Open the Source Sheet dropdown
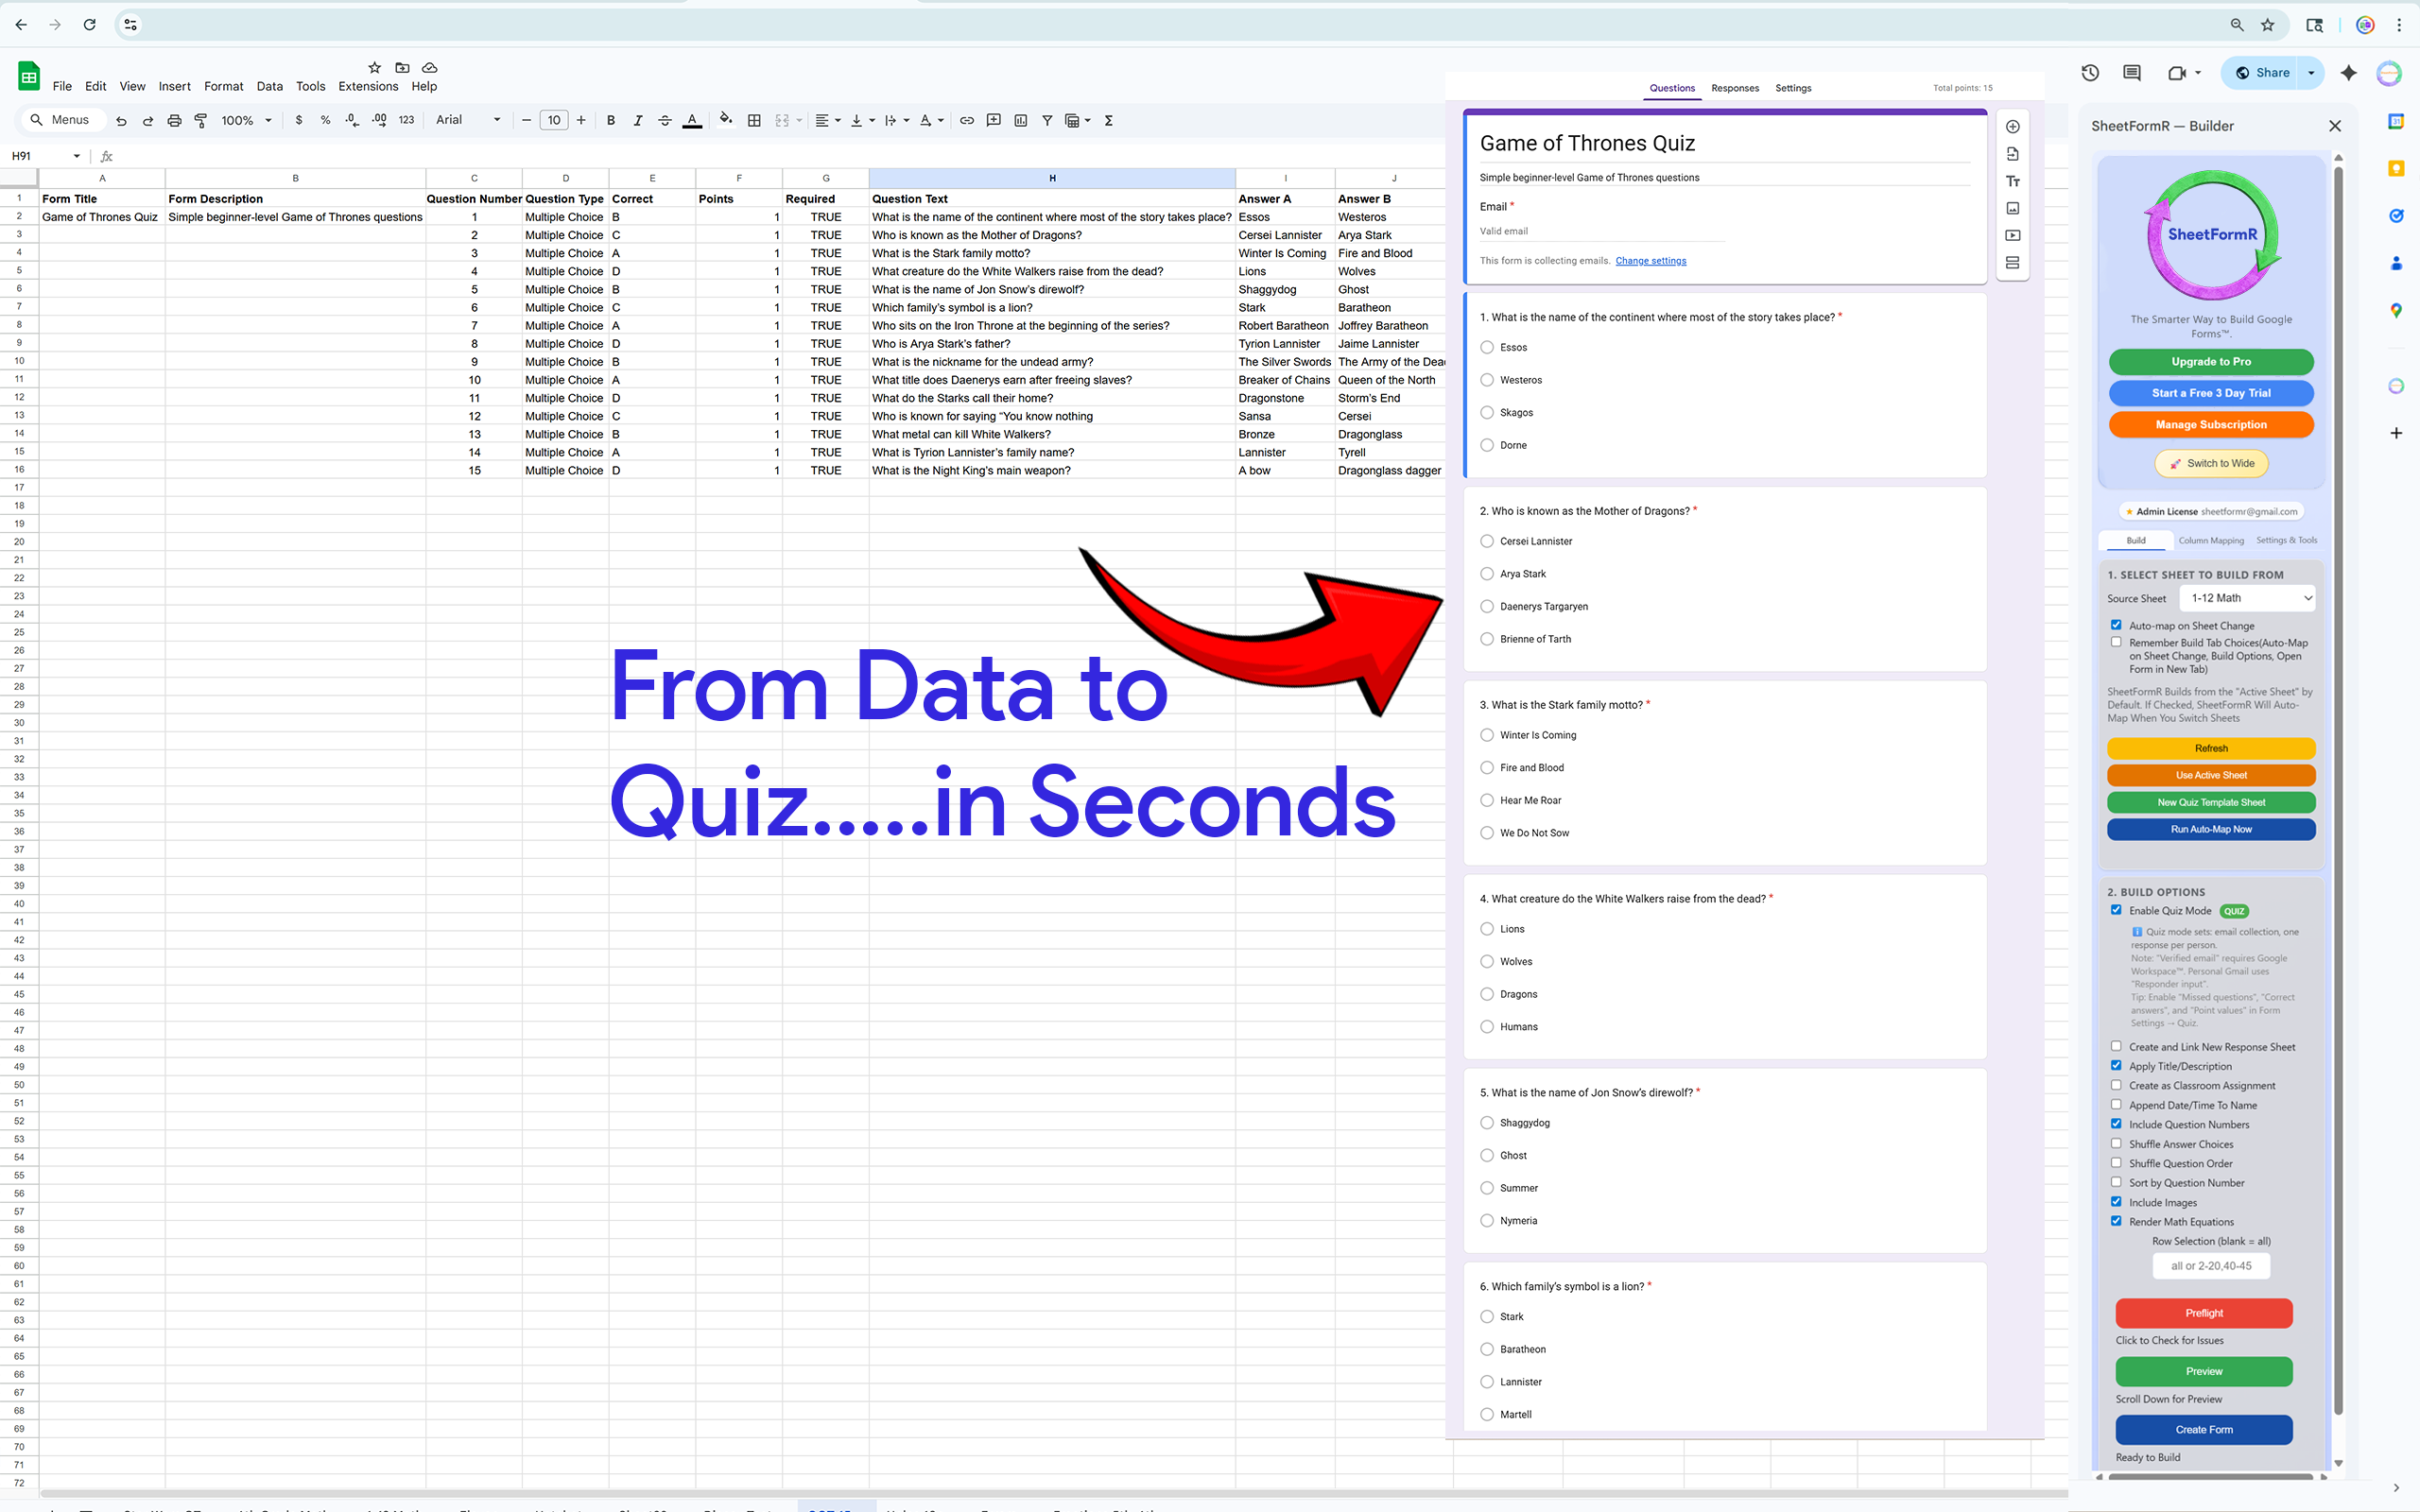This screenshot has height=1512, width=2420. (2247, 598)
